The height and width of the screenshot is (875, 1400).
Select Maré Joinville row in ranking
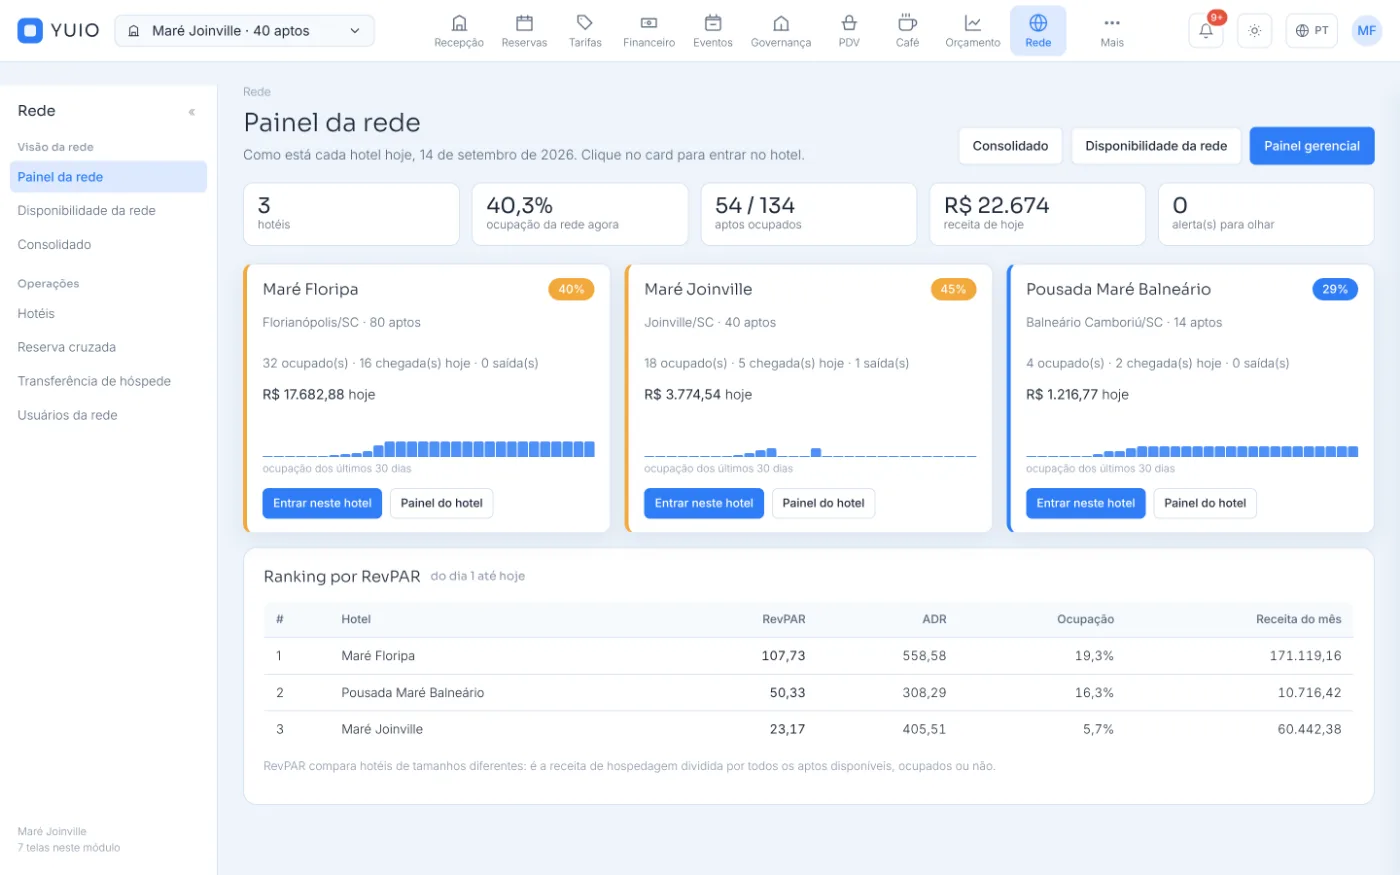pyautogui.click(x=808, y=729)
